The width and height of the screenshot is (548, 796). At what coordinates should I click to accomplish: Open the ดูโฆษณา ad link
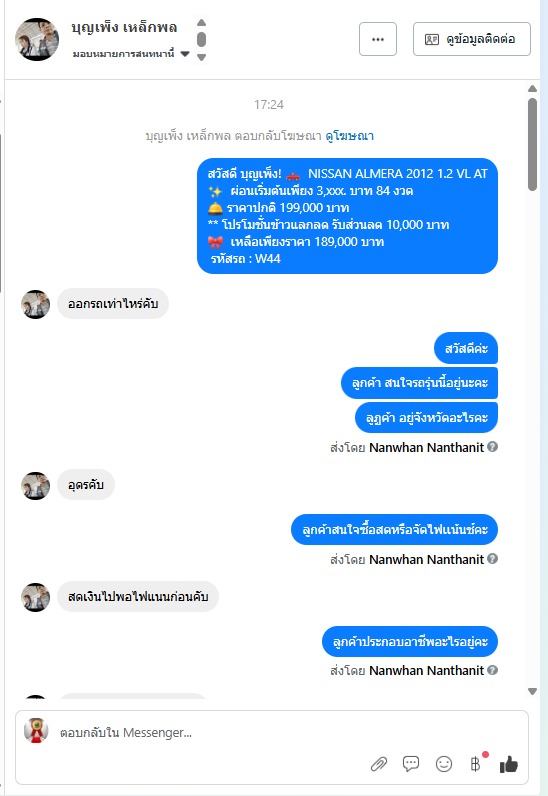349,136
